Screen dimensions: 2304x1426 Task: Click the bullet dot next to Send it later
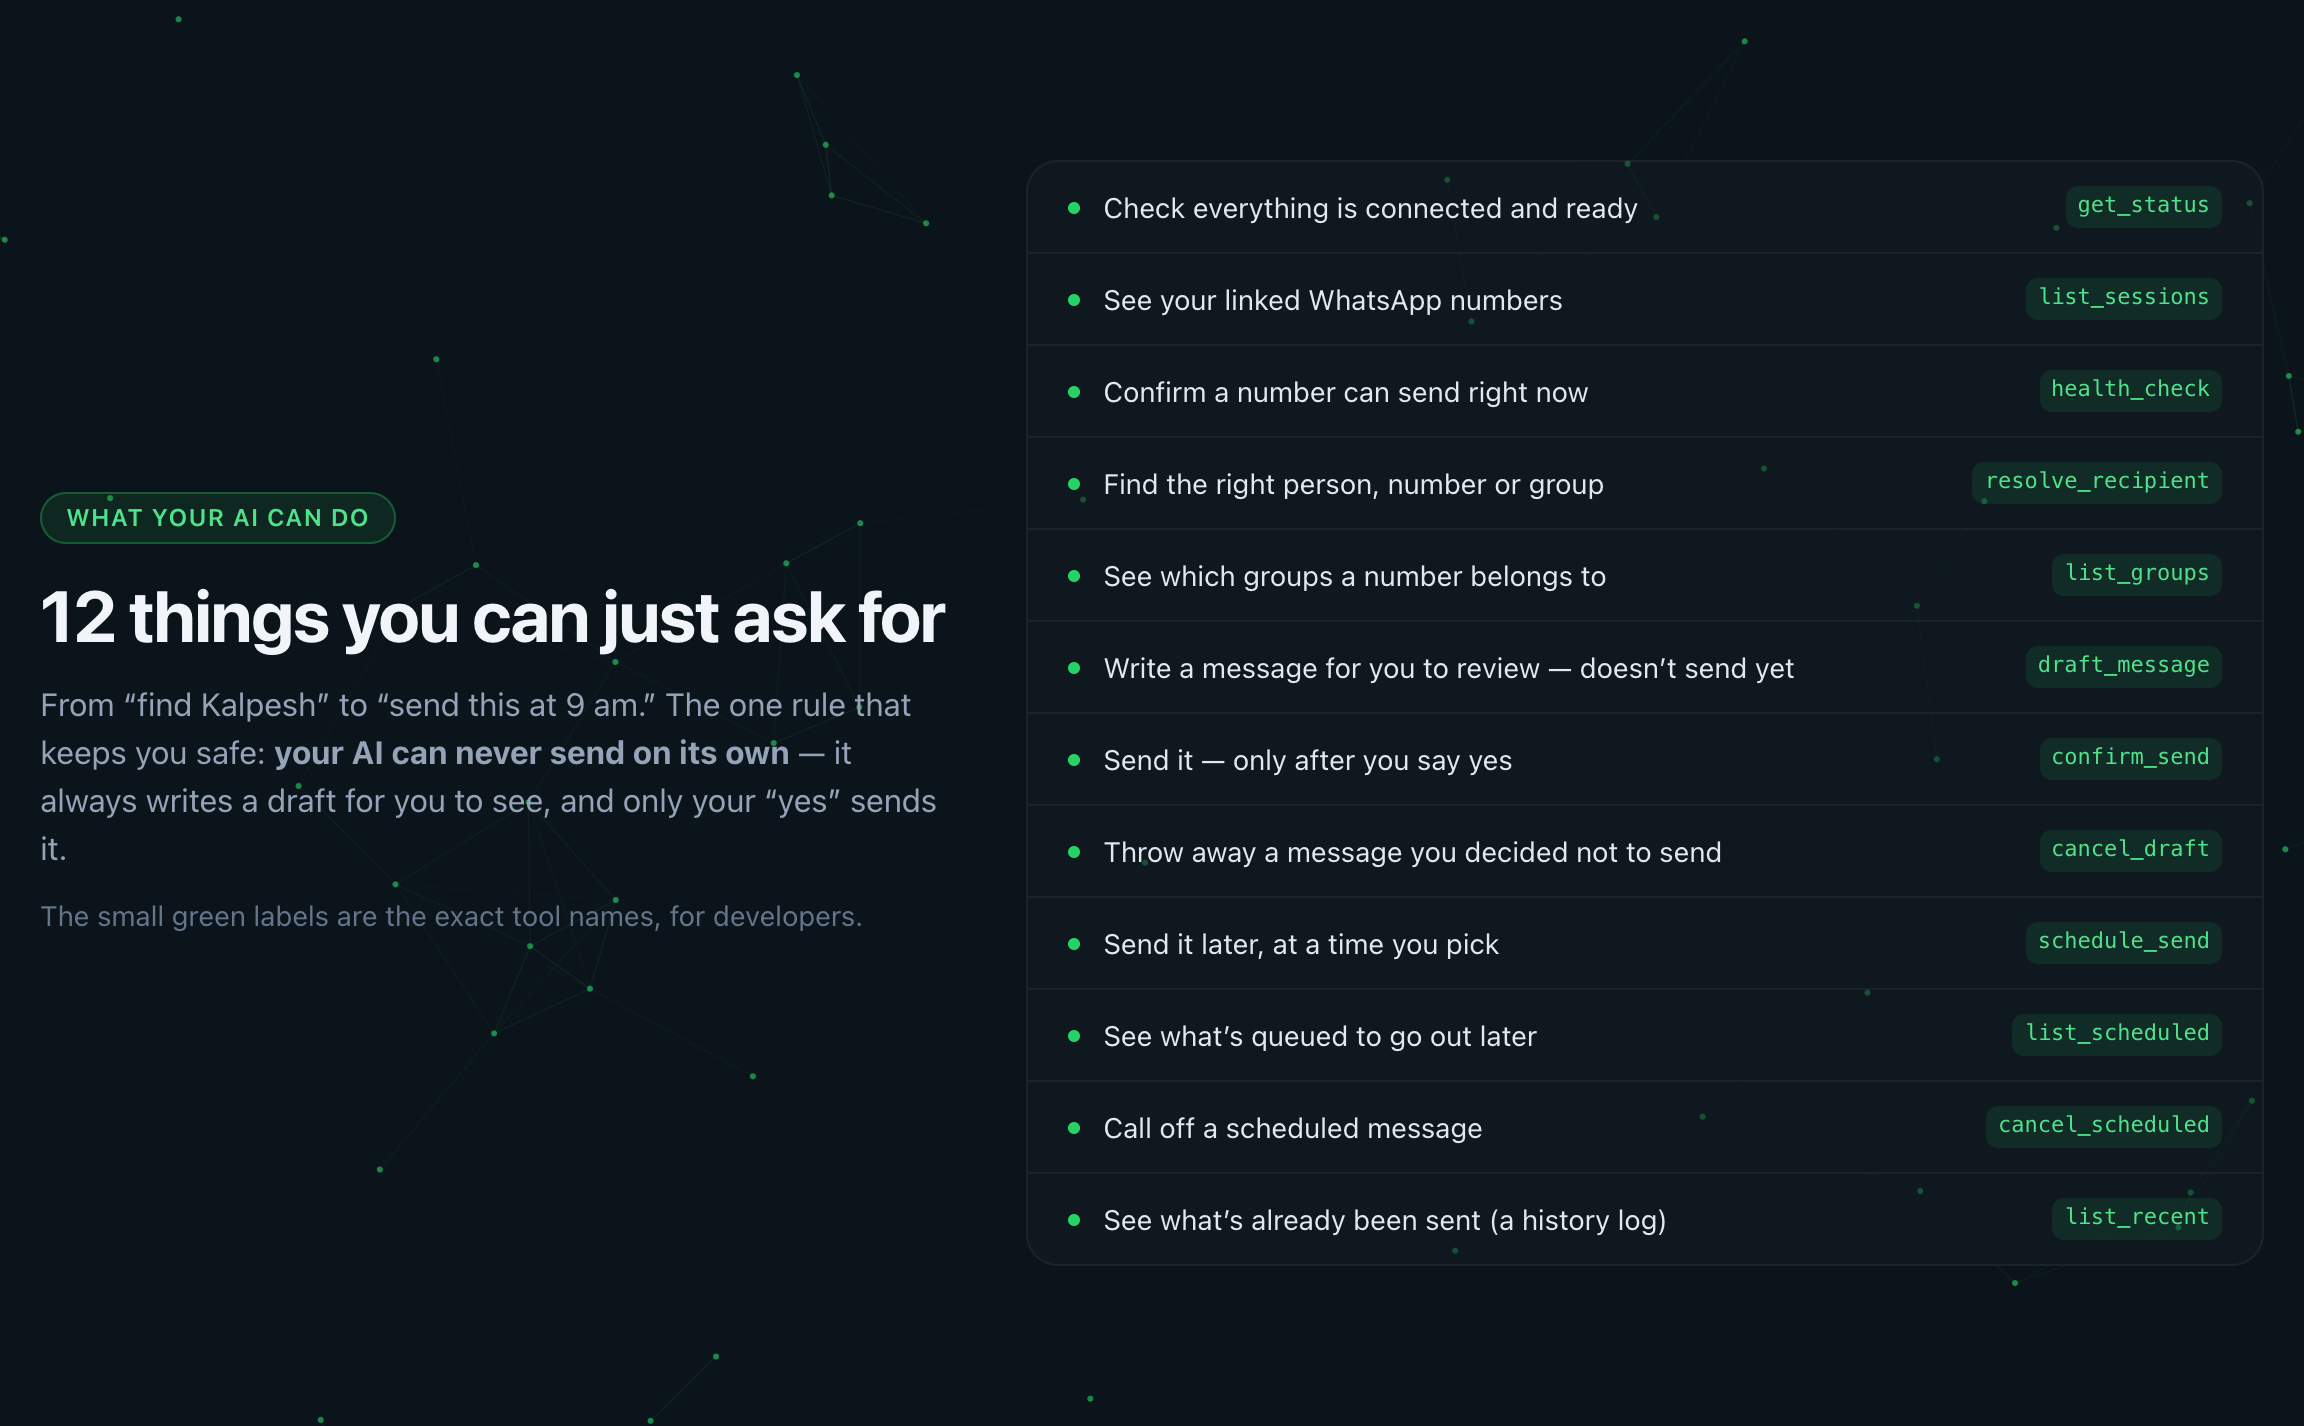pyautogui.click(x=1074, y=944)
